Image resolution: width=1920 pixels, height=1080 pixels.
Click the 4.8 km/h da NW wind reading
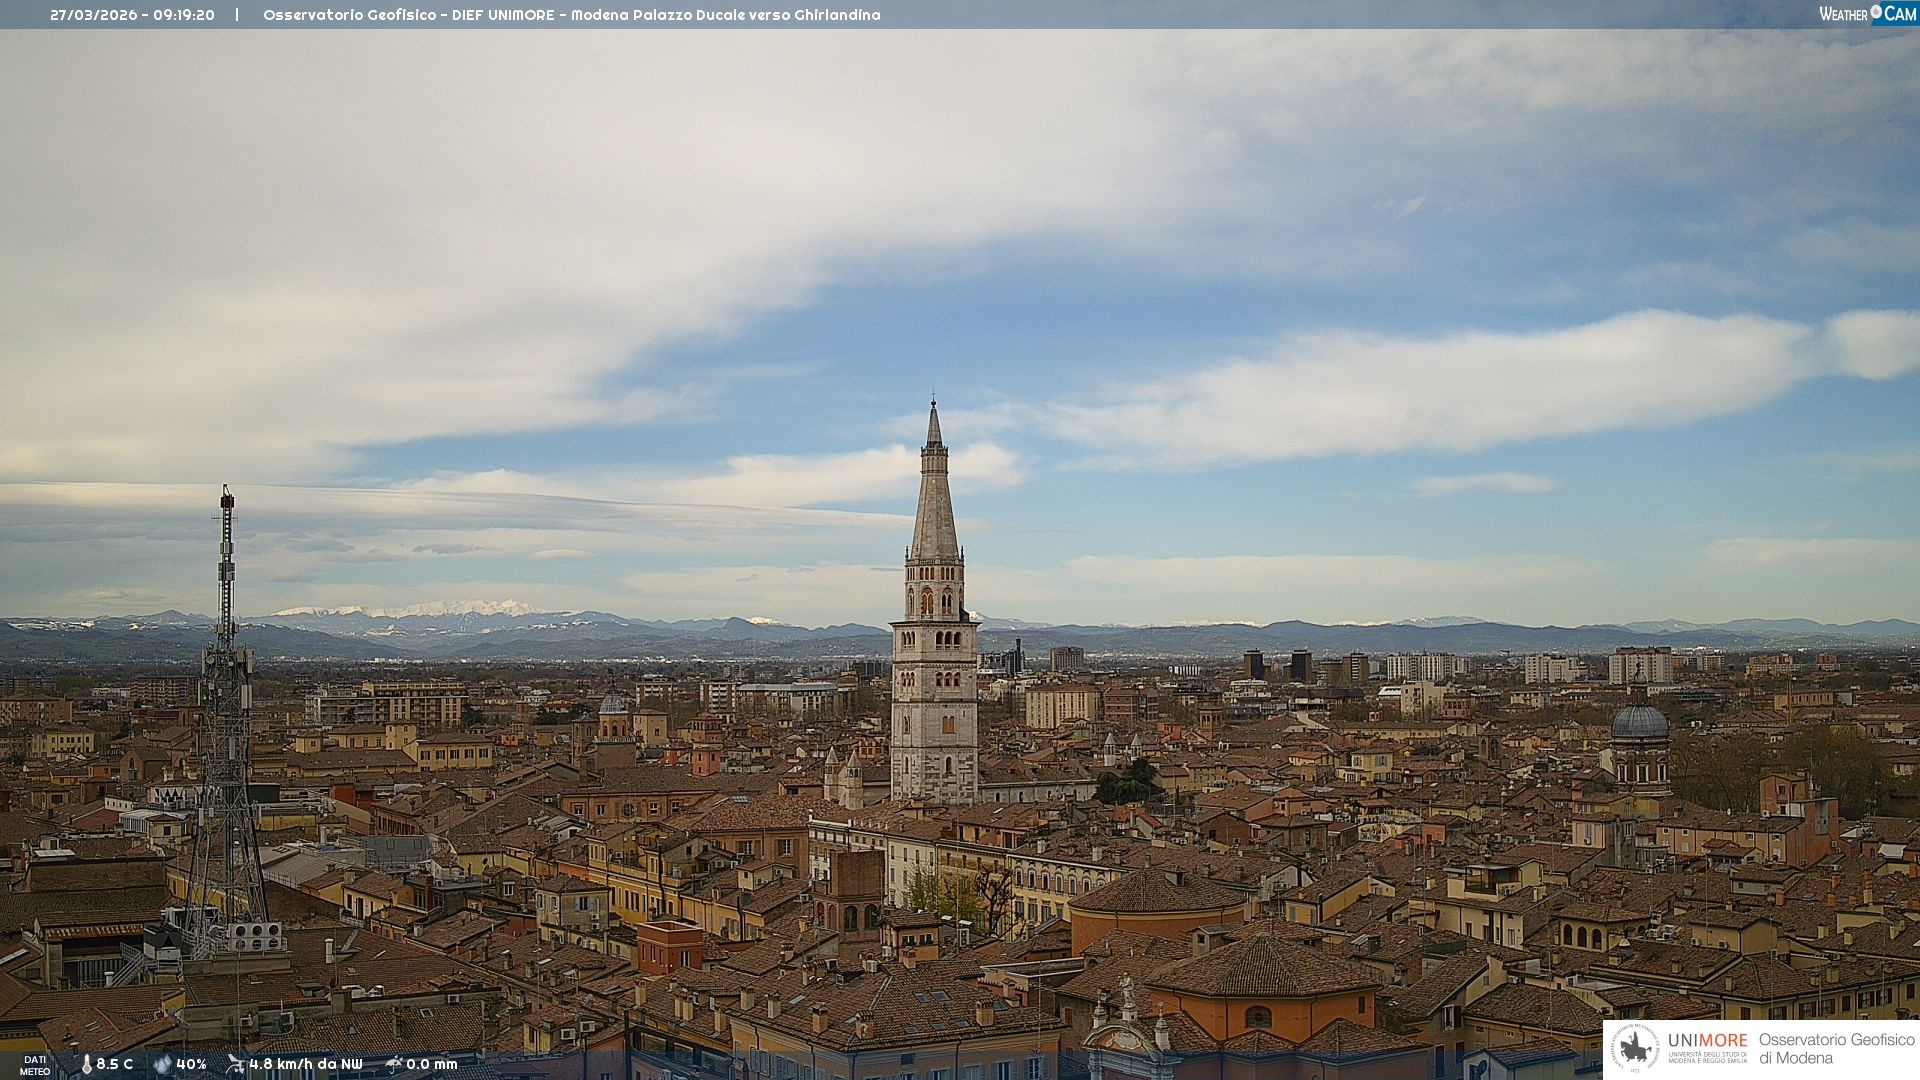(305, 1064)
